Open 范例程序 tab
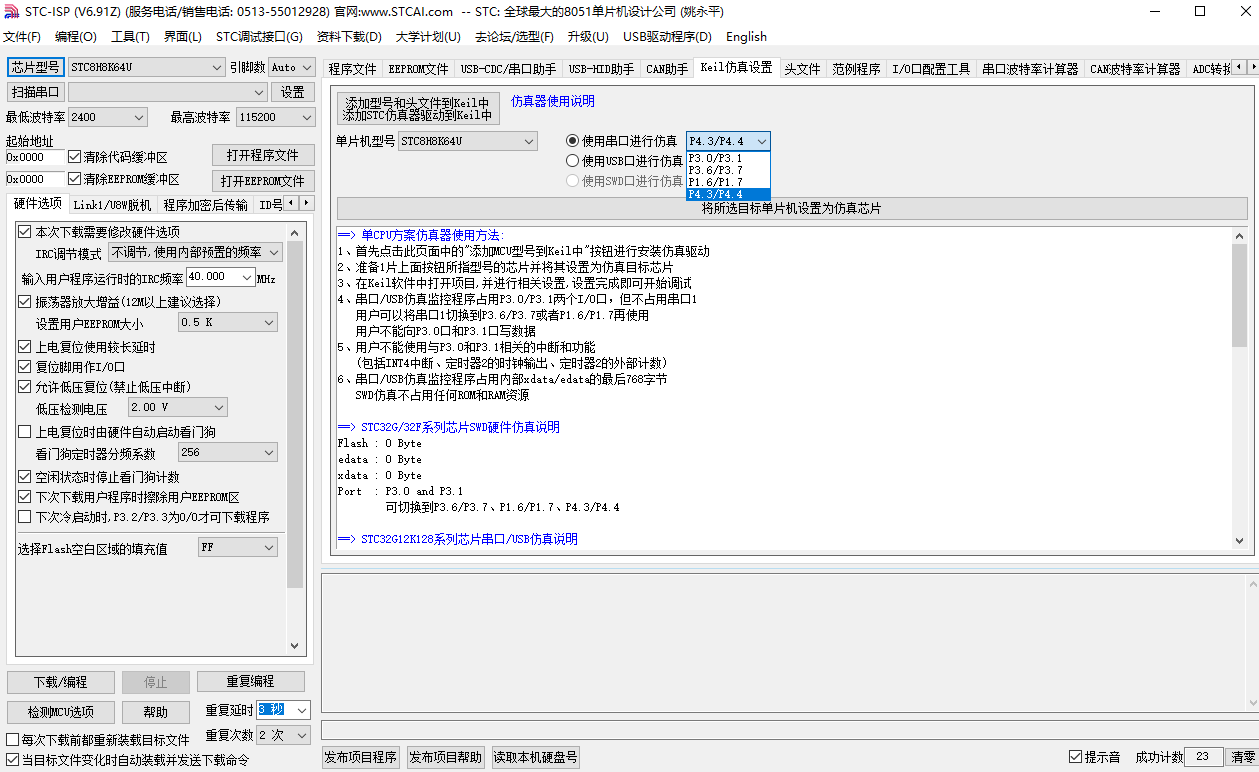 (x=856, y=69)
